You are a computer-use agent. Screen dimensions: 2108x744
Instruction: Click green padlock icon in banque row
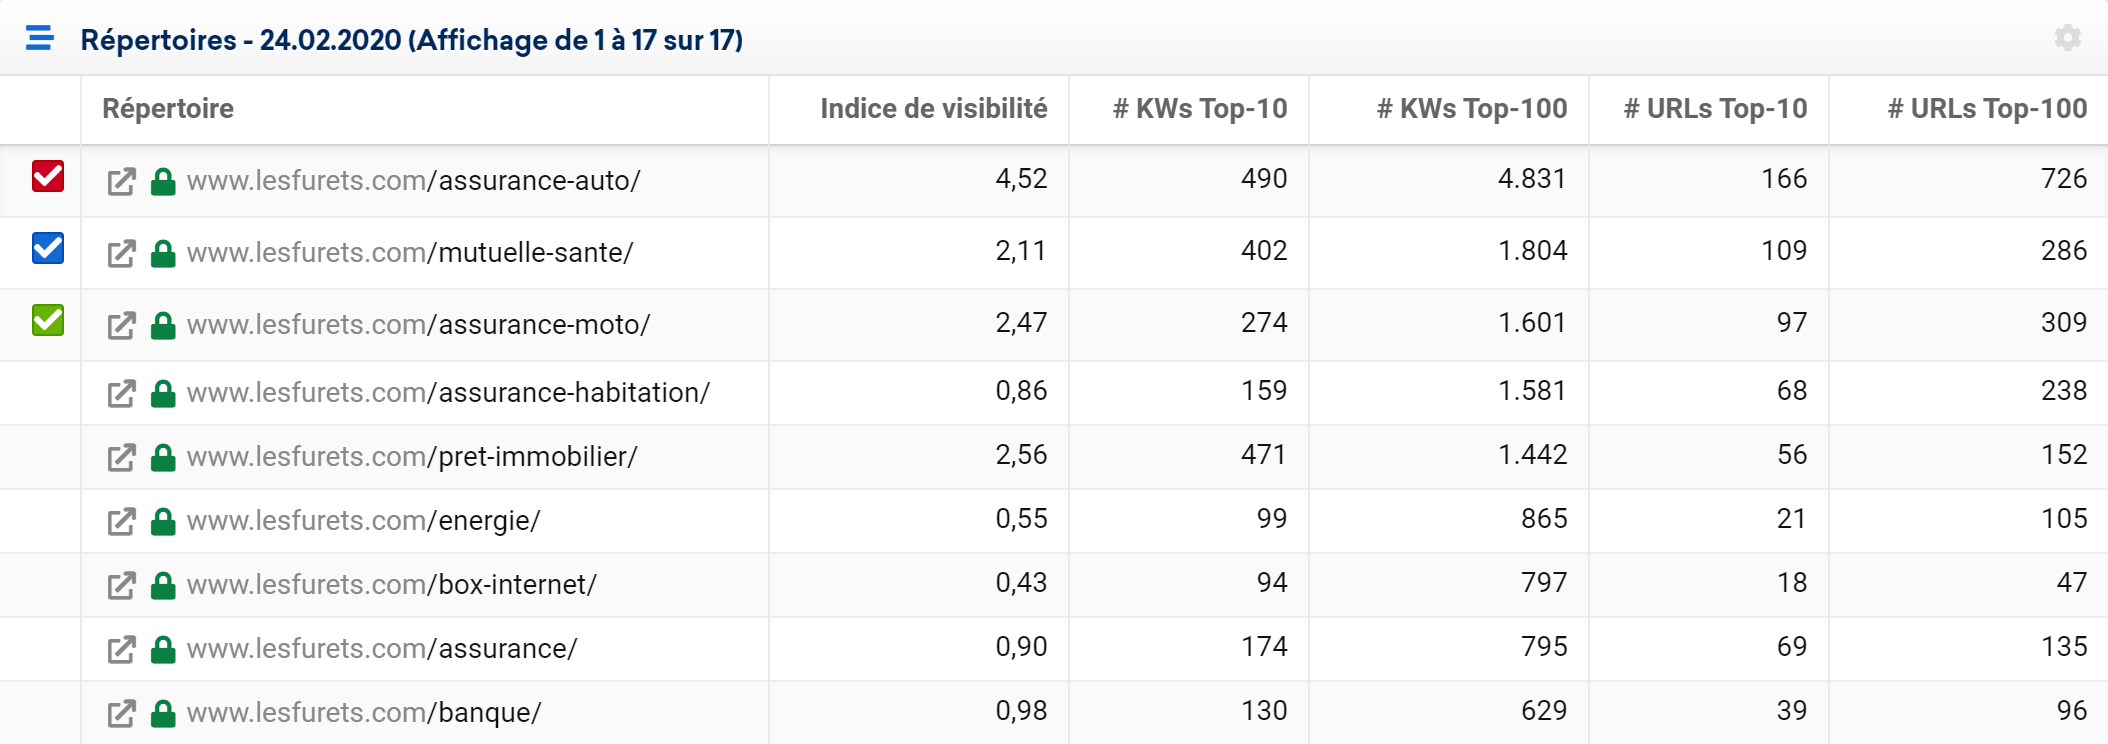(163, 713)
